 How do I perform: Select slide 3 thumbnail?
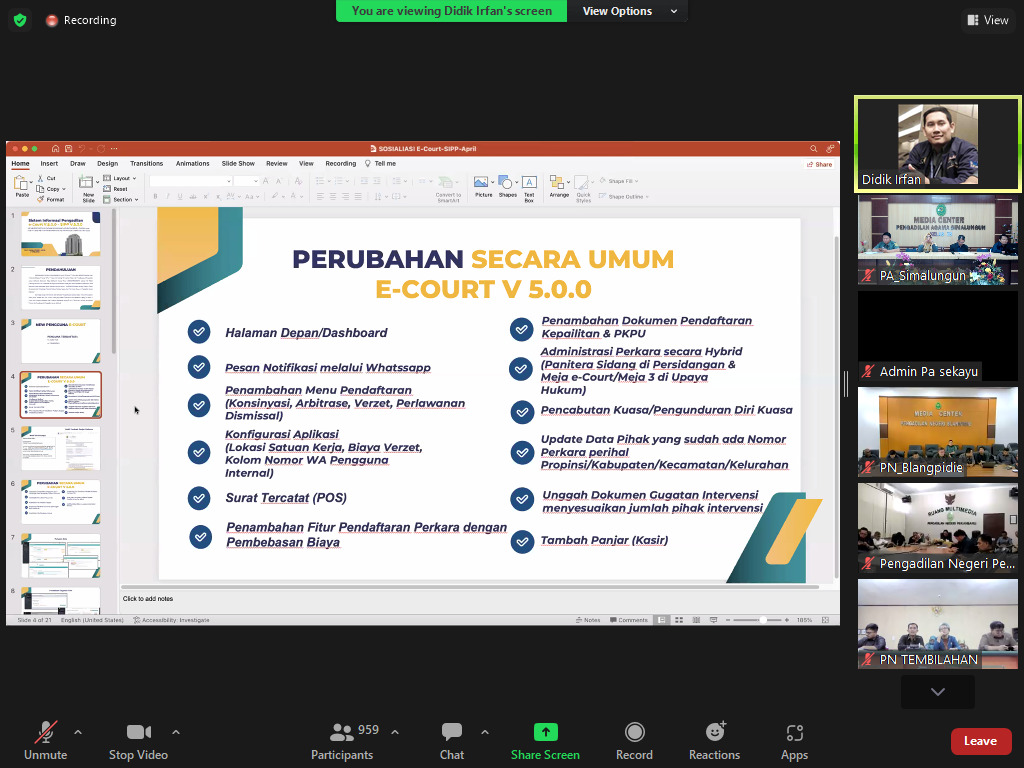61,341
